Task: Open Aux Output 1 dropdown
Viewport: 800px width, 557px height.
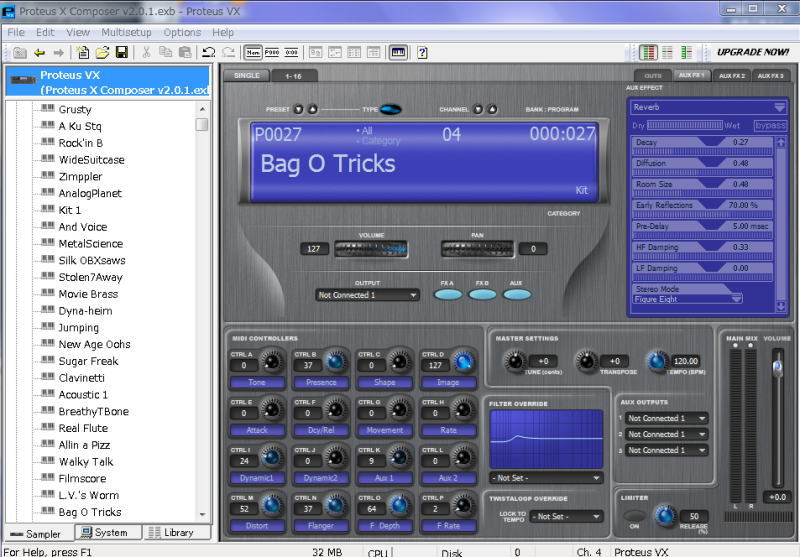Action: click(x=666, y=418)
